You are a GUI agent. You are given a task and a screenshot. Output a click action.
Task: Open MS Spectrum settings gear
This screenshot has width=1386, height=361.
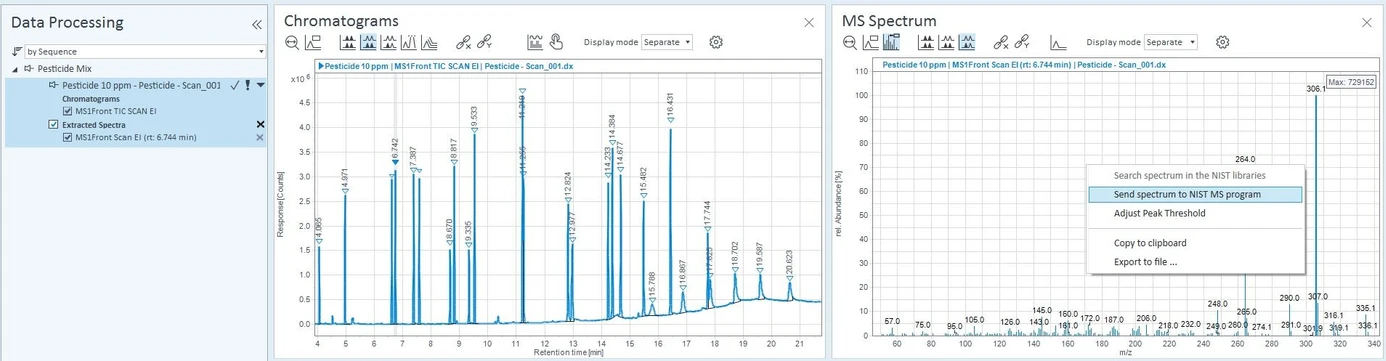point(1222,42)
